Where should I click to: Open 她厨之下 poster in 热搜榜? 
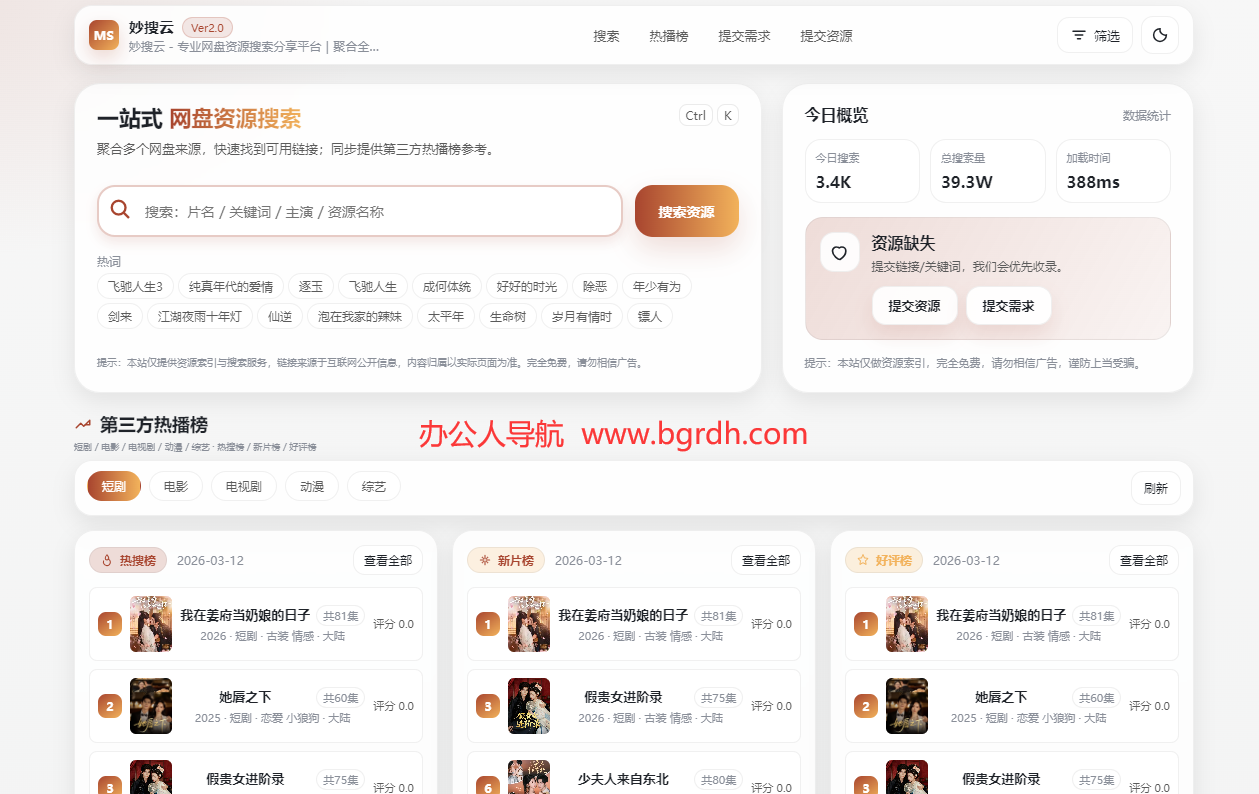[151, 706]
